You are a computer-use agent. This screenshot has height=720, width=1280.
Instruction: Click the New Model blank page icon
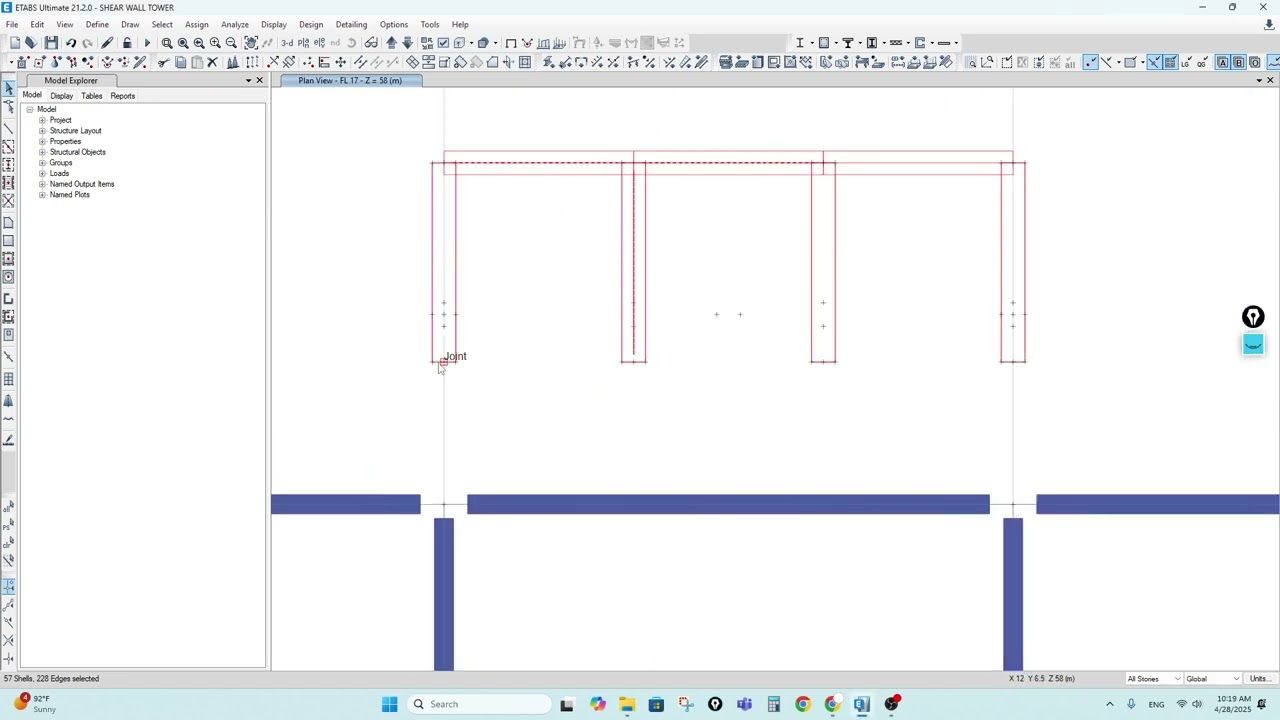pos(15,43)
